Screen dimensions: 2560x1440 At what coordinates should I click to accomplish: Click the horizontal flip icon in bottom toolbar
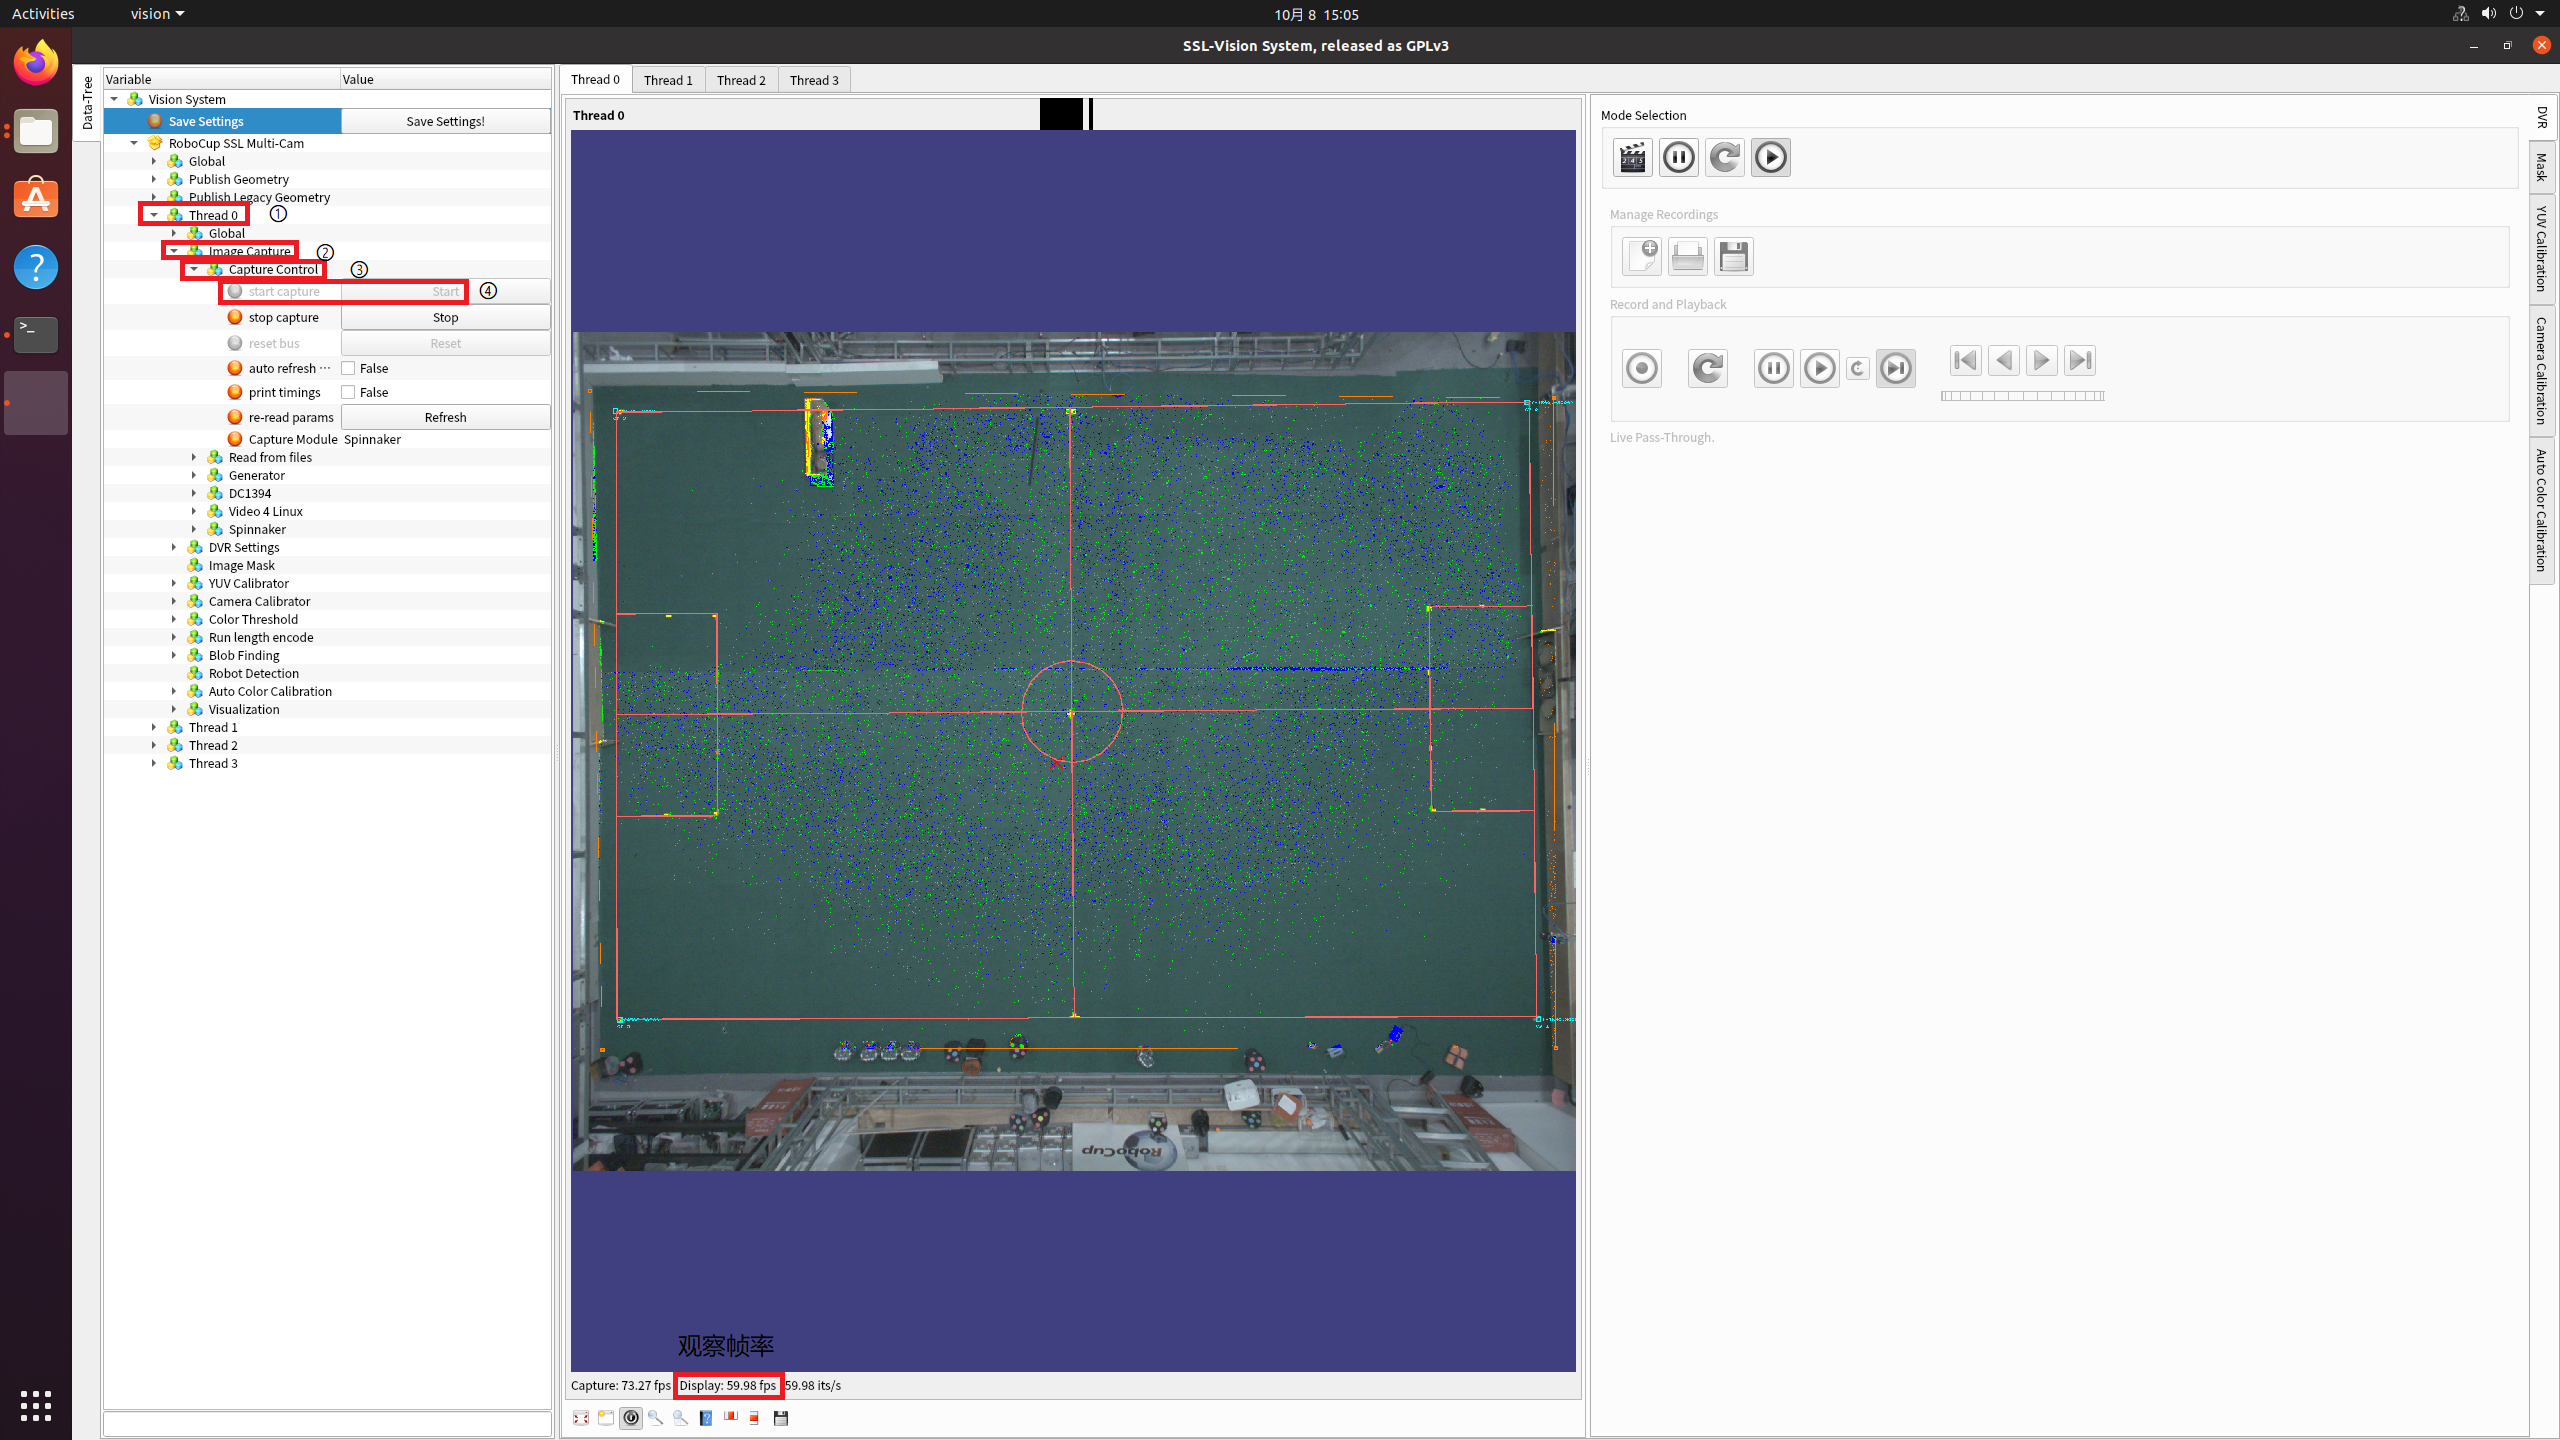pyautogui.click(x=730, y=1418)
